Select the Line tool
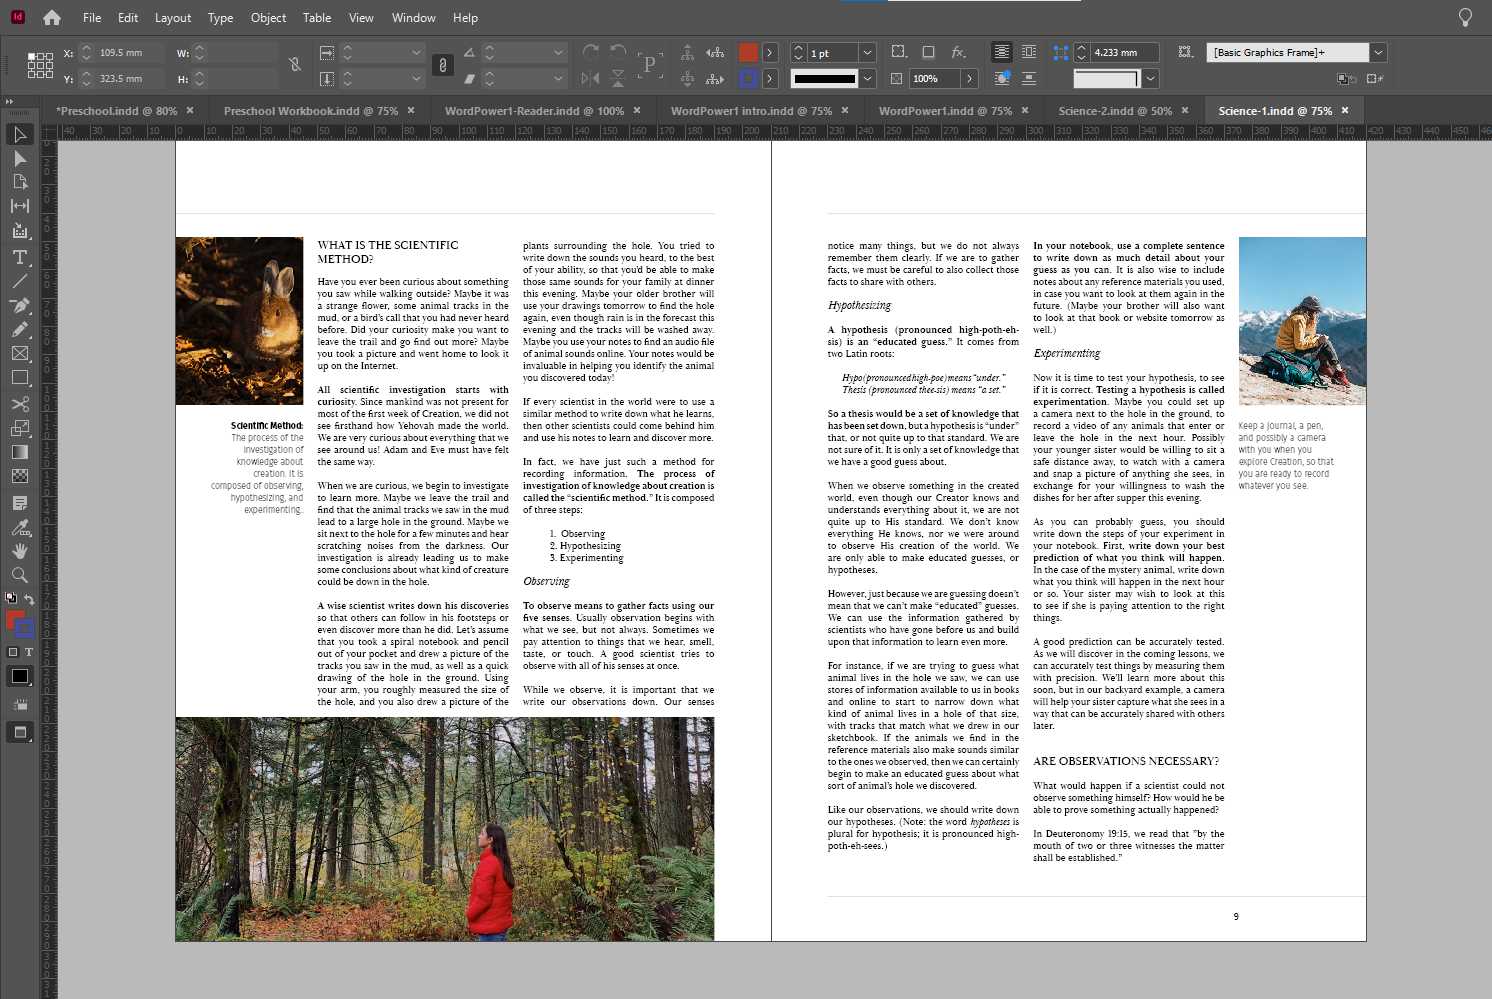Viewport: 1492px width, 999px height. 19,281
